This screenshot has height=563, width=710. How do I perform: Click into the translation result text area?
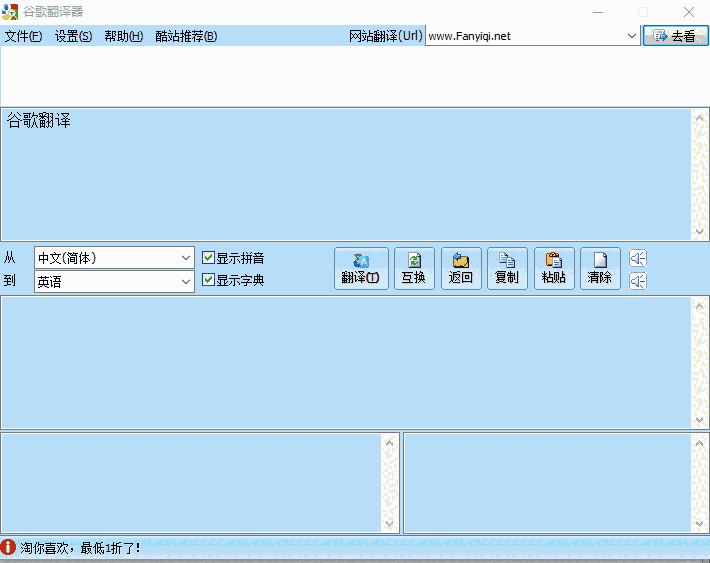[346, 362]
